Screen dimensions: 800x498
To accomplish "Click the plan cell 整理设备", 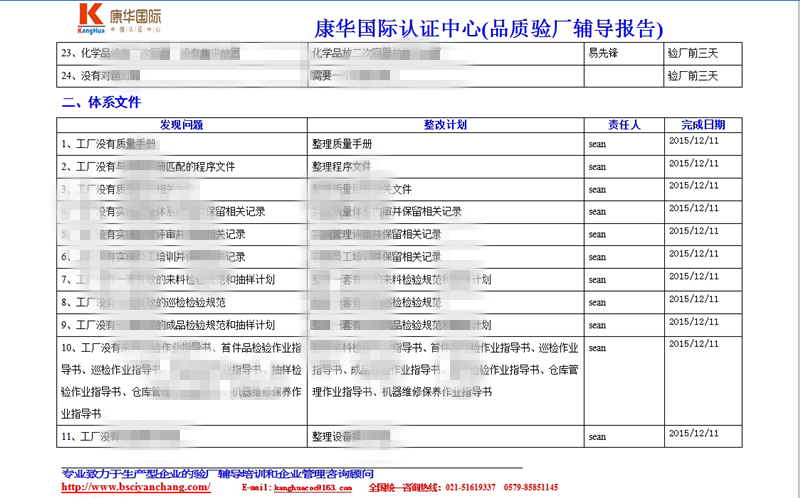I will pos(446,437).
